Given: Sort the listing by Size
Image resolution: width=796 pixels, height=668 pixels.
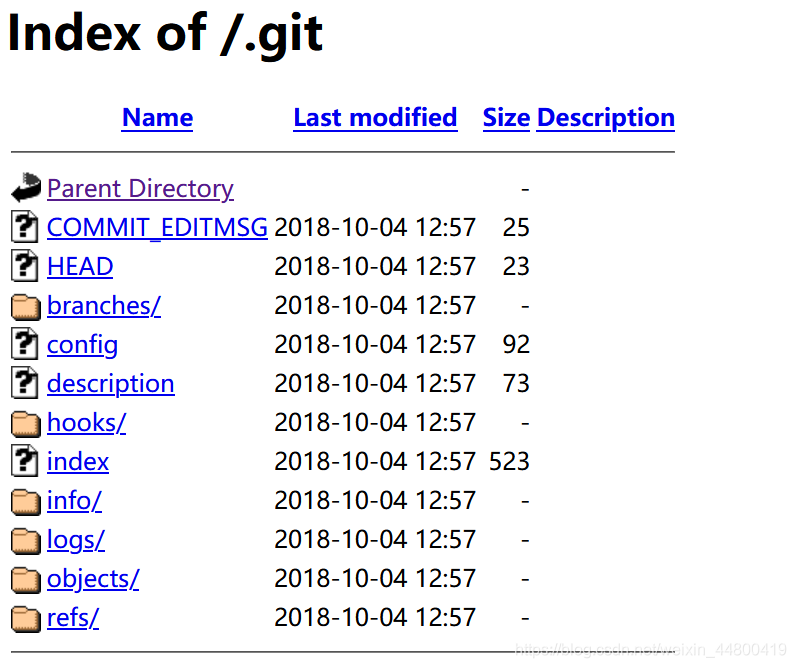Looking at the screenshot, I should [506, 118].
